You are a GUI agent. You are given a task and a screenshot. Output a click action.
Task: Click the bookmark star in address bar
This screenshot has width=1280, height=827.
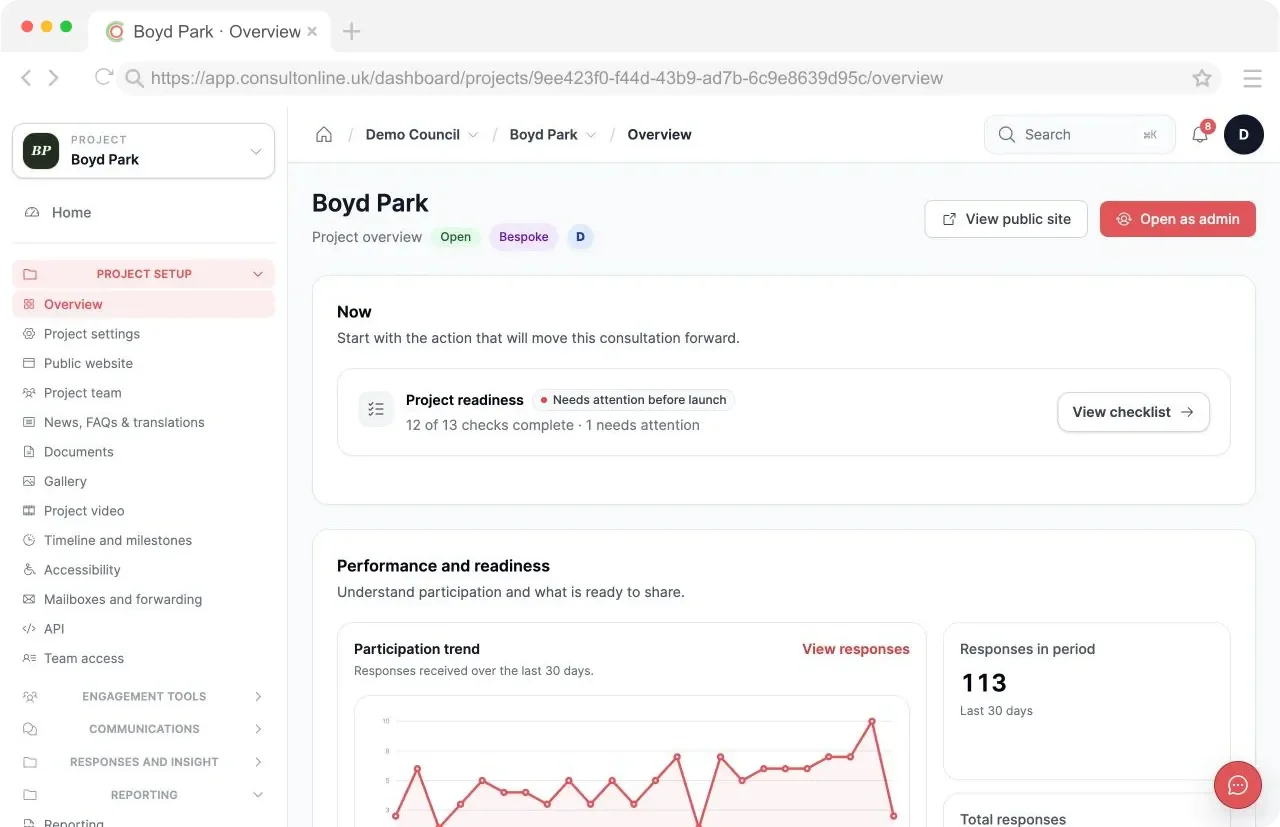[1202, 78]
